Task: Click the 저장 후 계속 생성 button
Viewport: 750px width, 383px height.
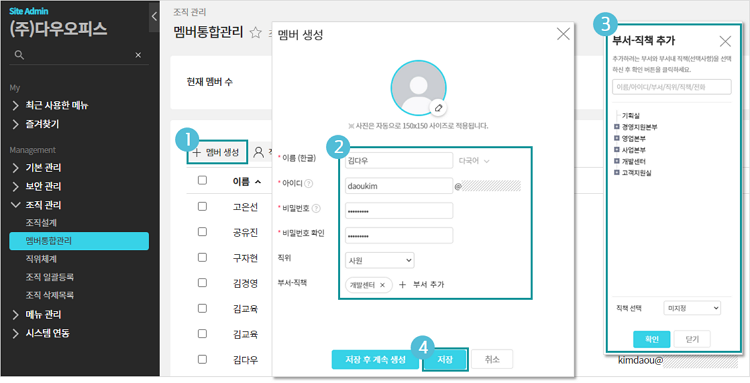Action: tap(375, 360)
